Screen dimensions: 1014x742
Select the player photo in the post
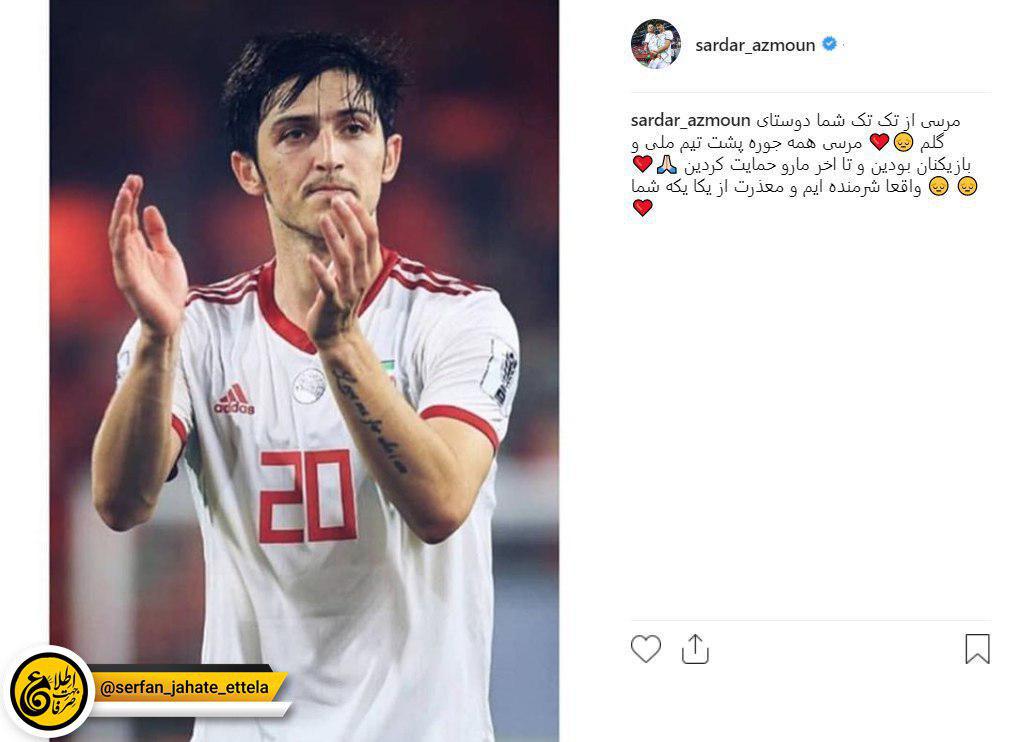click(304, 371)
